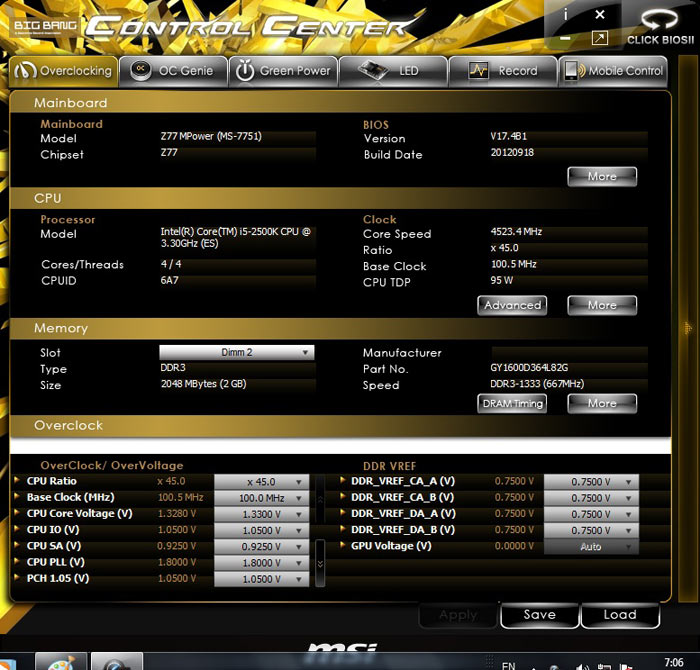Open the info 'i' icon in the title area
This screenshot has width=700, height=670.
point(566,15)
